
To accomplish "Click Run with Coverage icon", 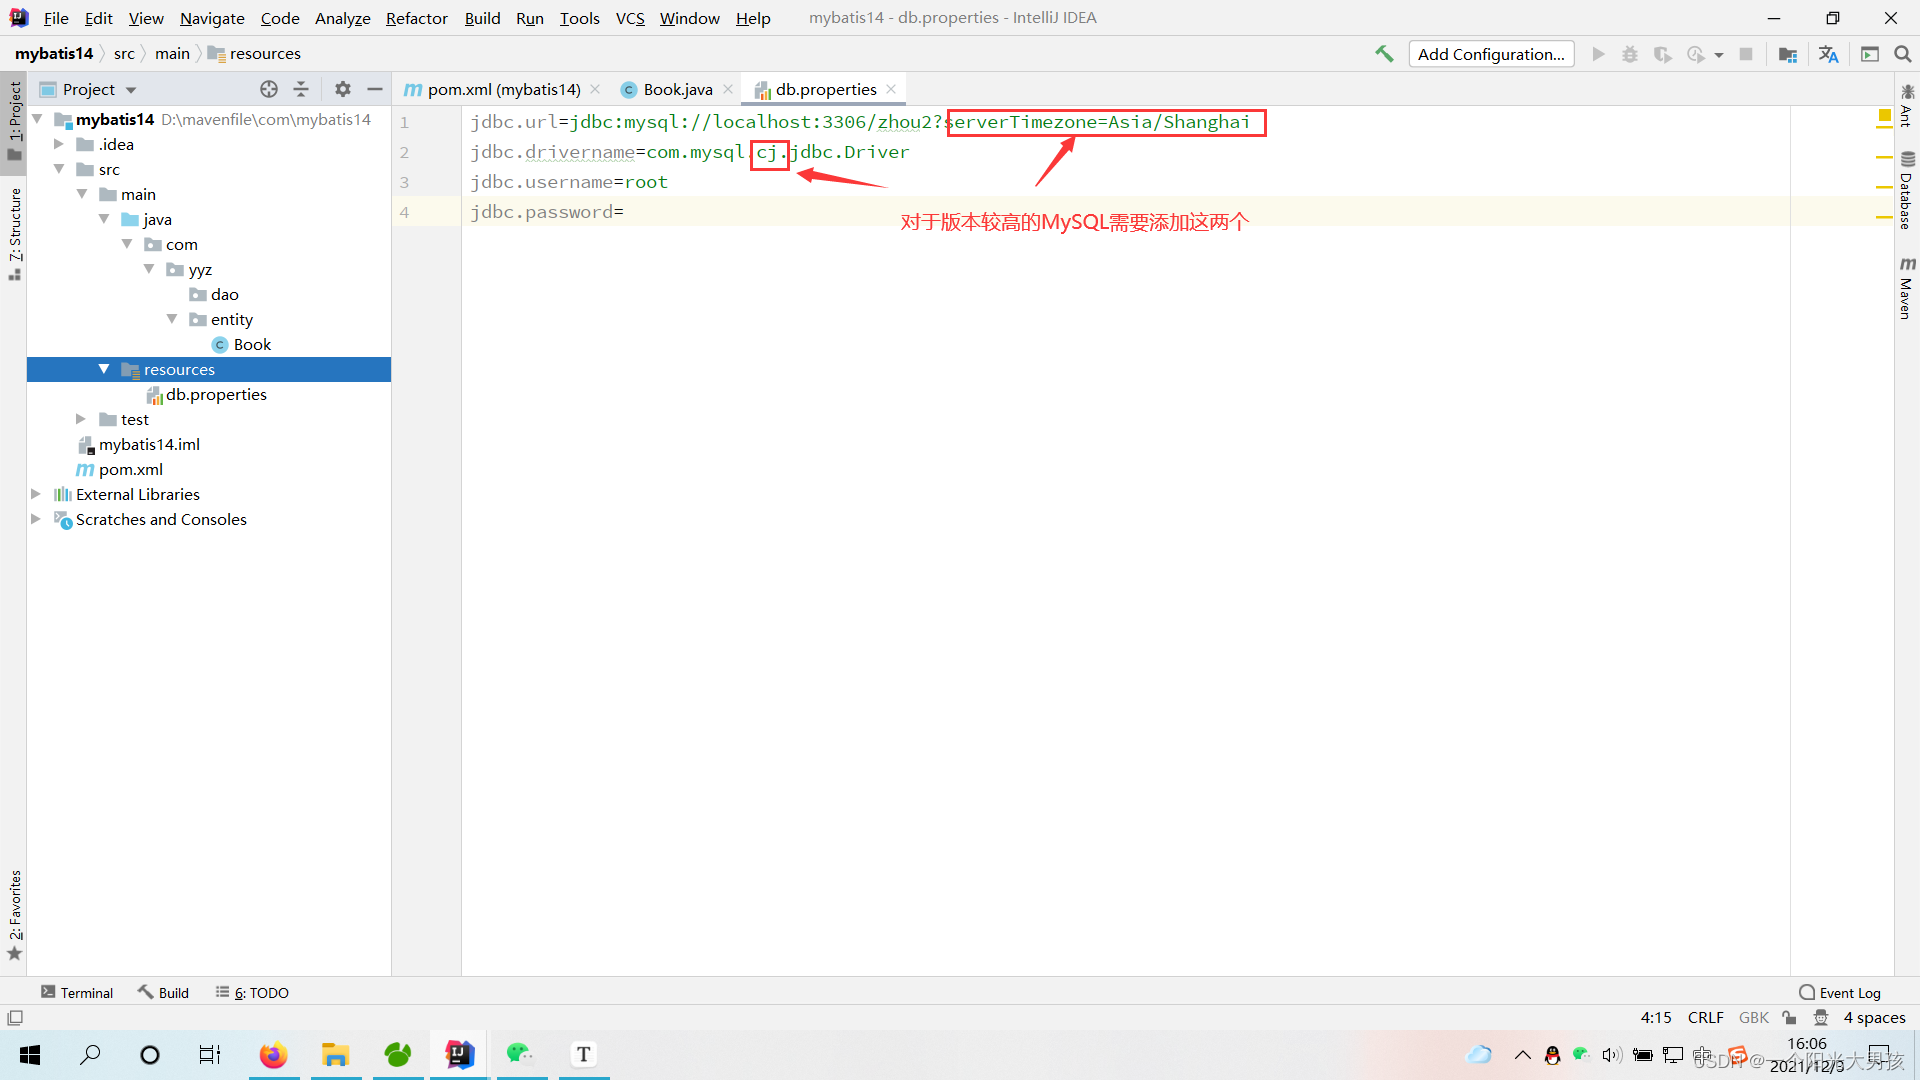I will (1662, 54).
